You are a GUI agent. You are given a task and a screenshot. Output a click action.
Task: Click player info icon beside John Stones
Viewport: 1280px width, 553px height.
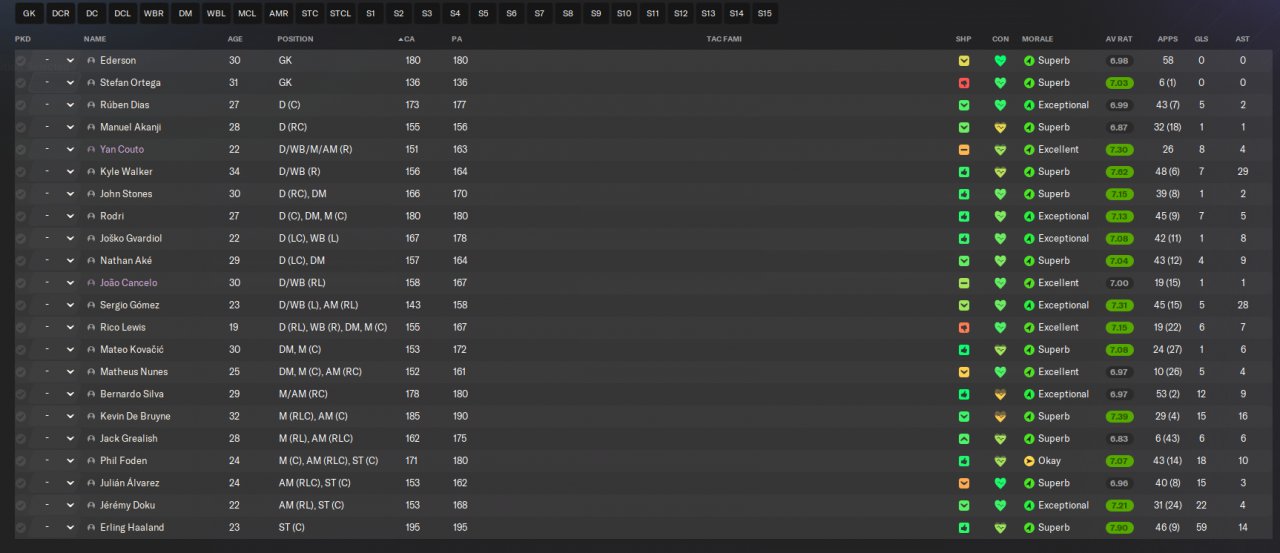(91, 194)
